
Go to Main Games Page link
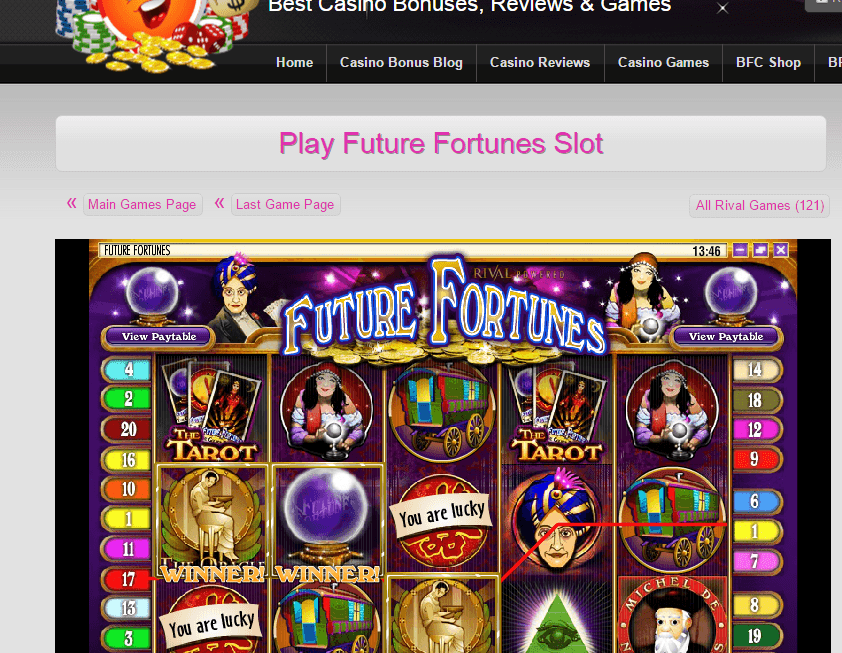pyautogui.click(x=142, y=205)
